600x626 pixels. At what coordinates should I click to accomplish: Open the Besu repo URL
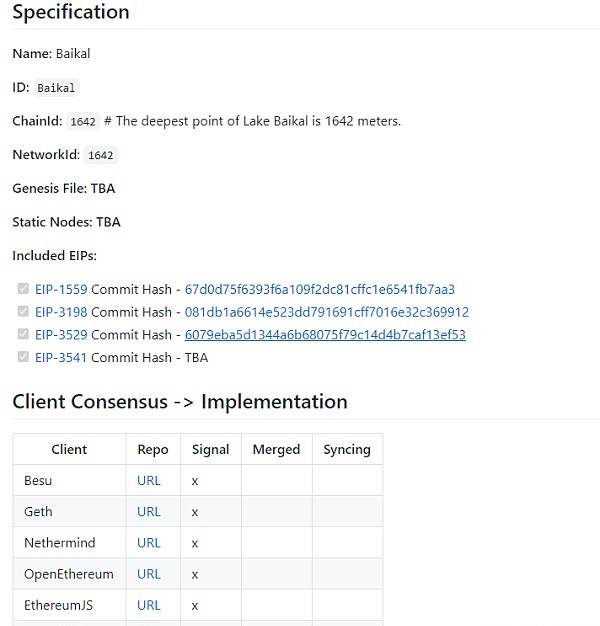point(149,481)
